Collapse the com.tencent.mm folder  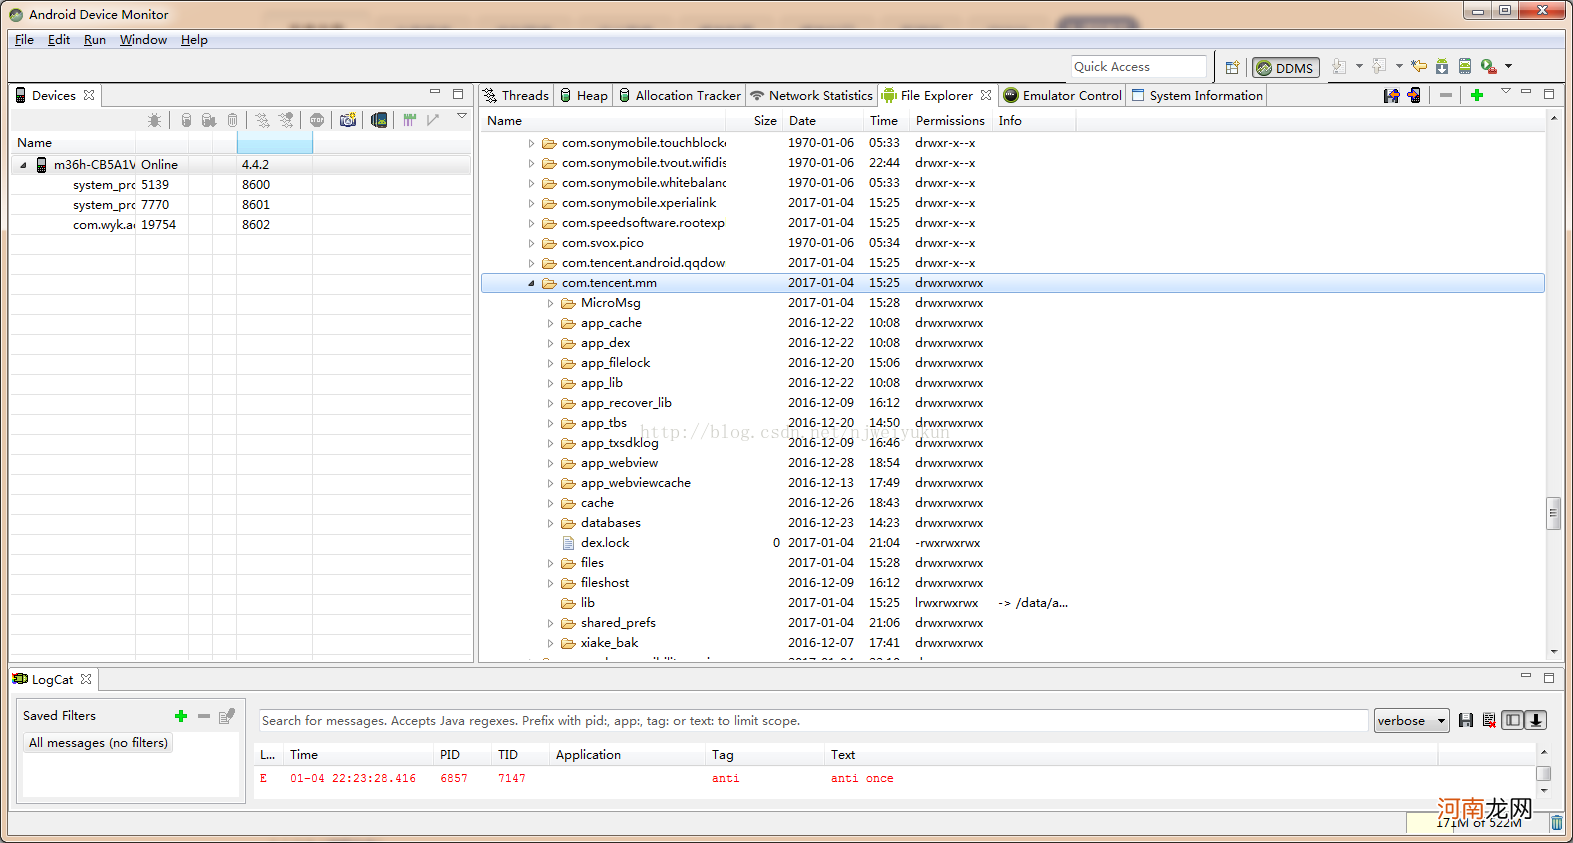point(531,283)
